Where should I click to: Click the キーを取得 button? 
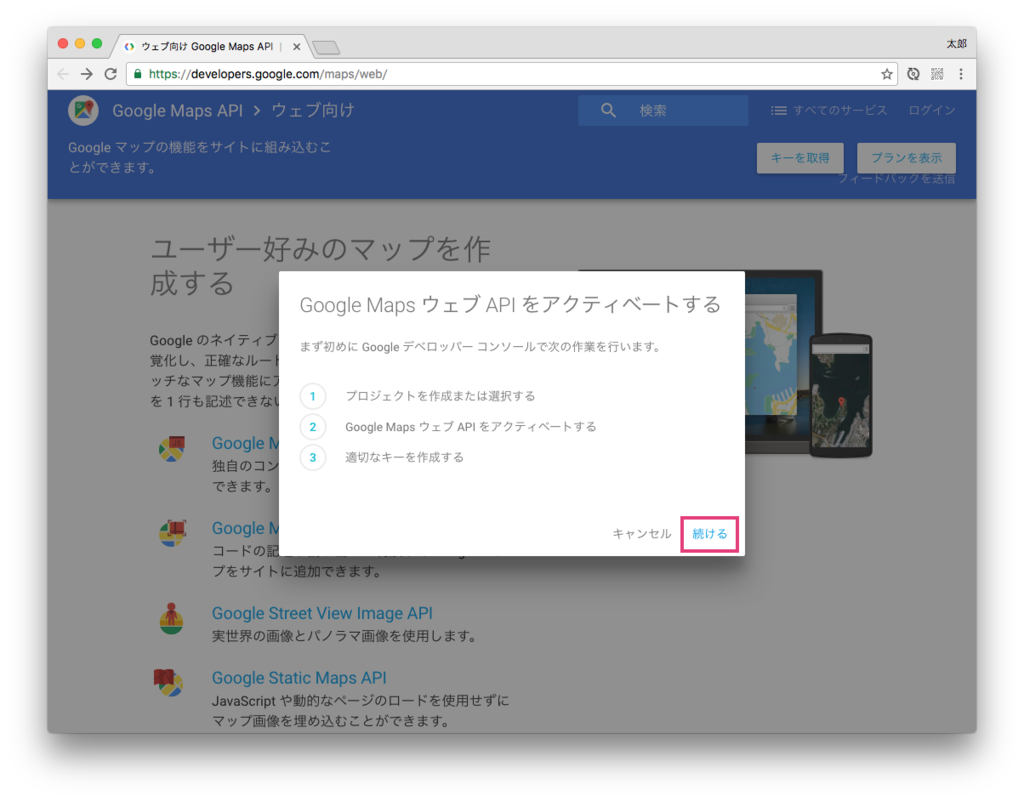point(799,158)
